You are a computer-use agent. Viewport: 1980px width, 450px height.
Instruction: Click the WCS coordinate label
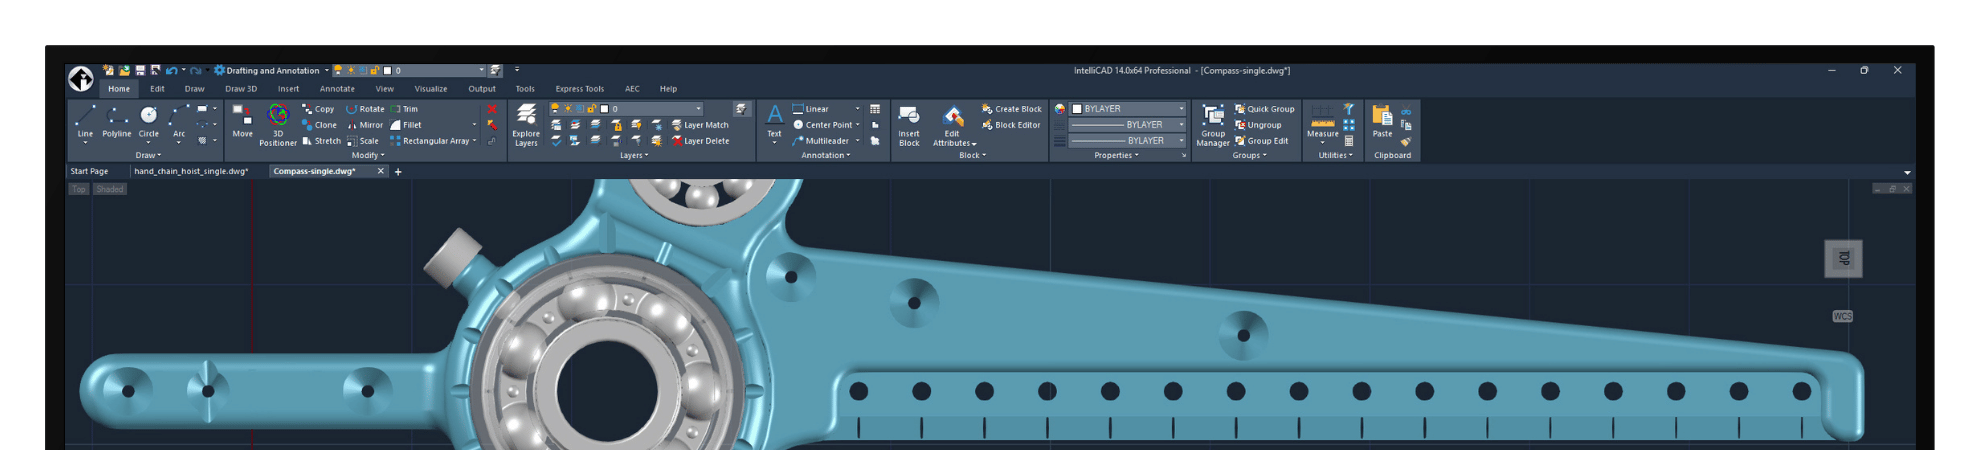click(x=1842, y=316)
